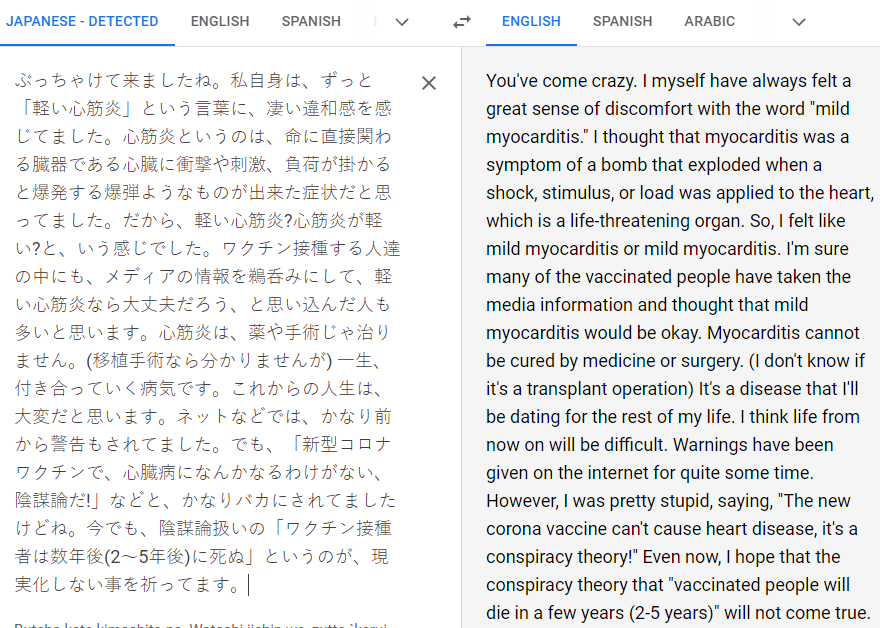This screenshot has height=628, width=880.
Task: Click the romanized text starting "Butcha kete"
Action: point(202,625)
